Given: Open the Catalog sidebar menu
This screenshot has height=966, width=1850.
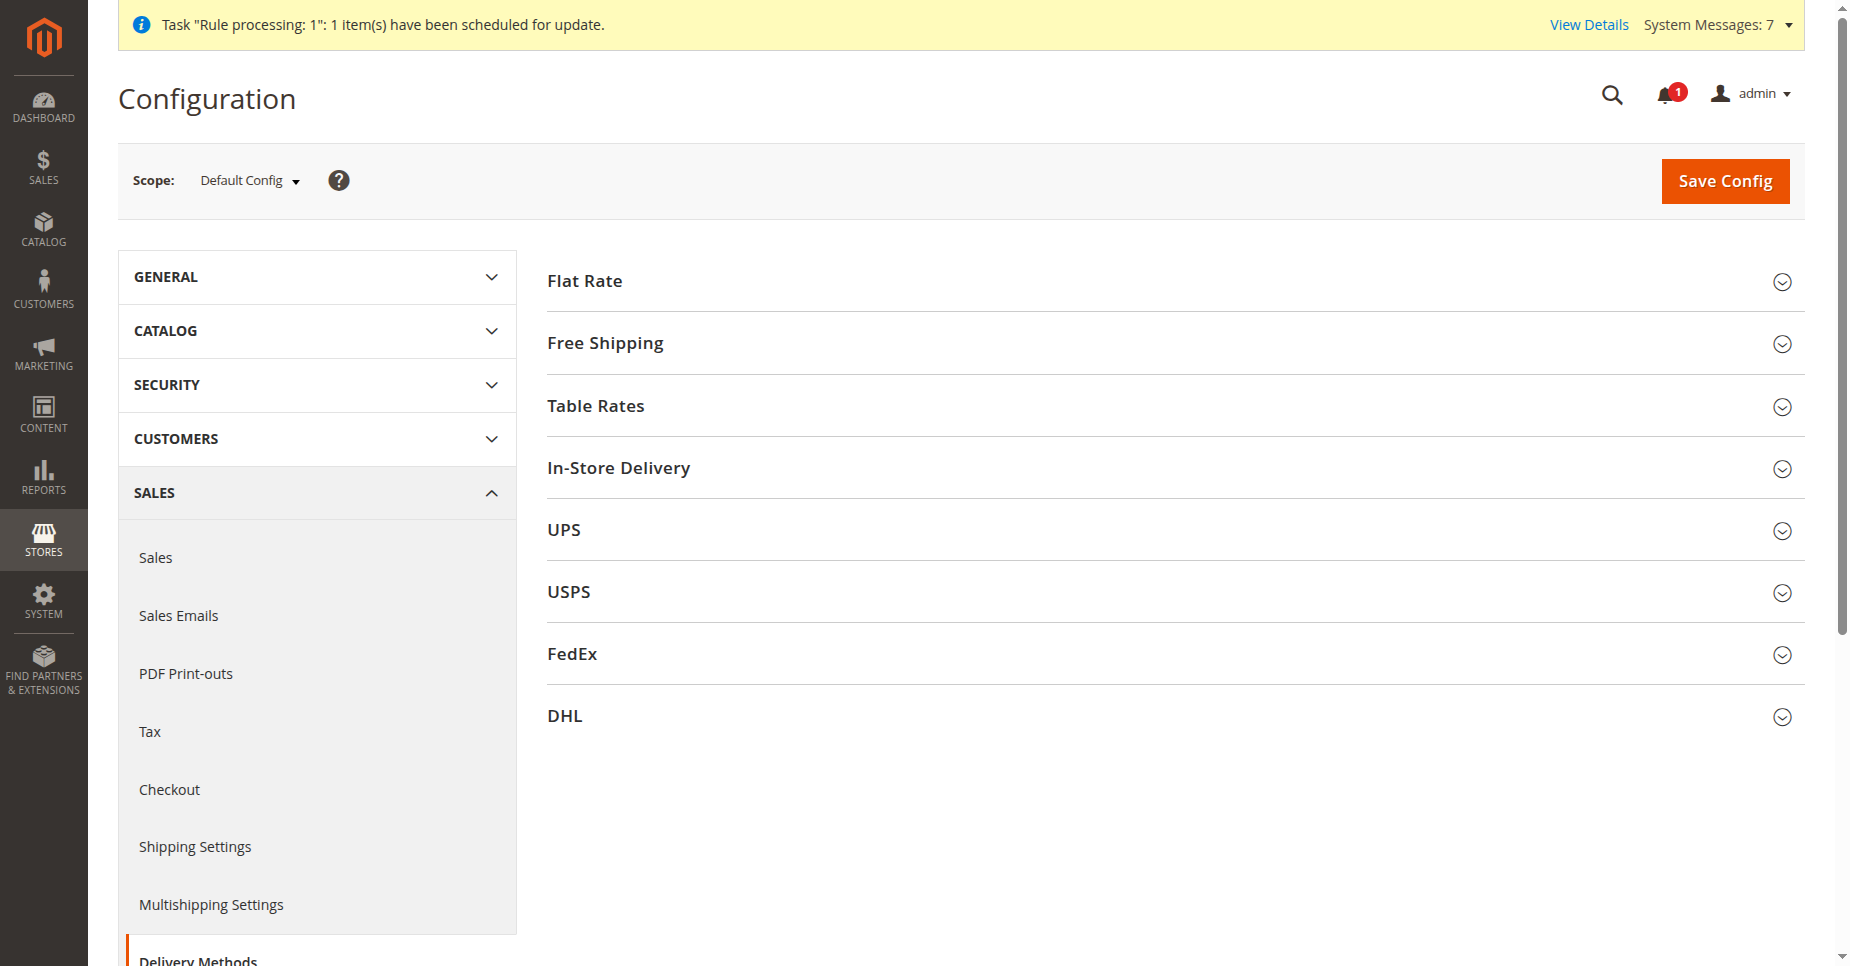Looking at the screenshot, I should [44, 230].
